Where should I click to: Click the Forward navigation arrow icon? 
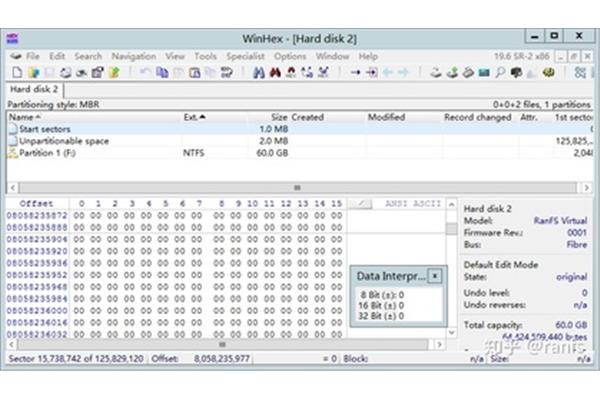click(404, 72)
